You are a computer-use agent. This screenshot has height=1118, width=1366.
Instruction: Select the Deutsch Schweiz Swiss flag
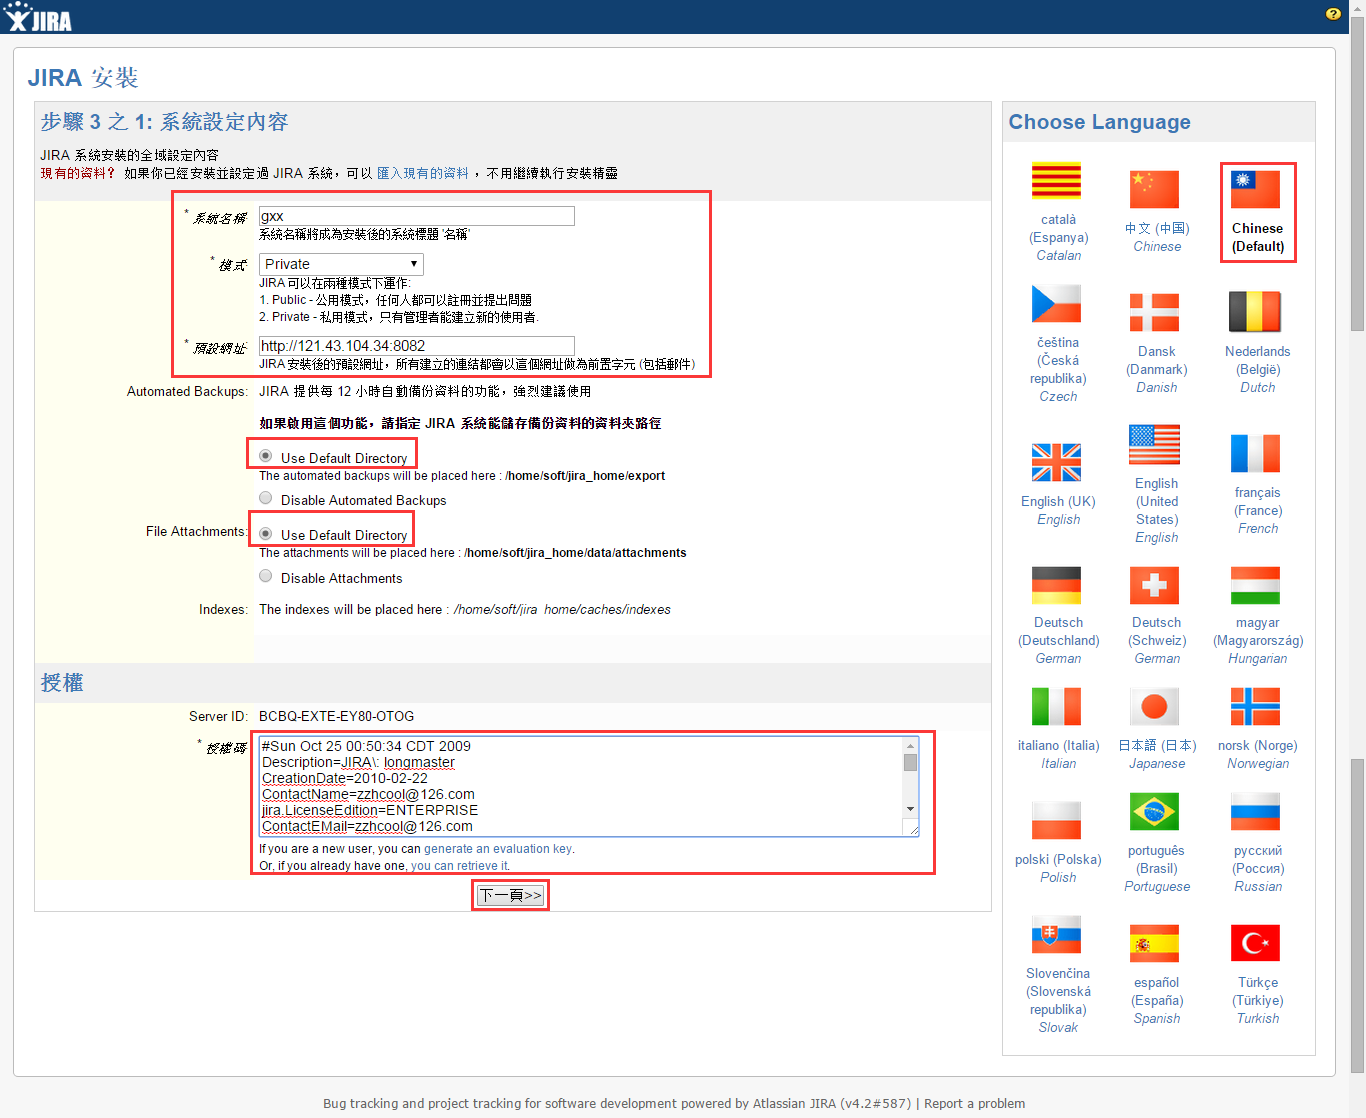1155,585
